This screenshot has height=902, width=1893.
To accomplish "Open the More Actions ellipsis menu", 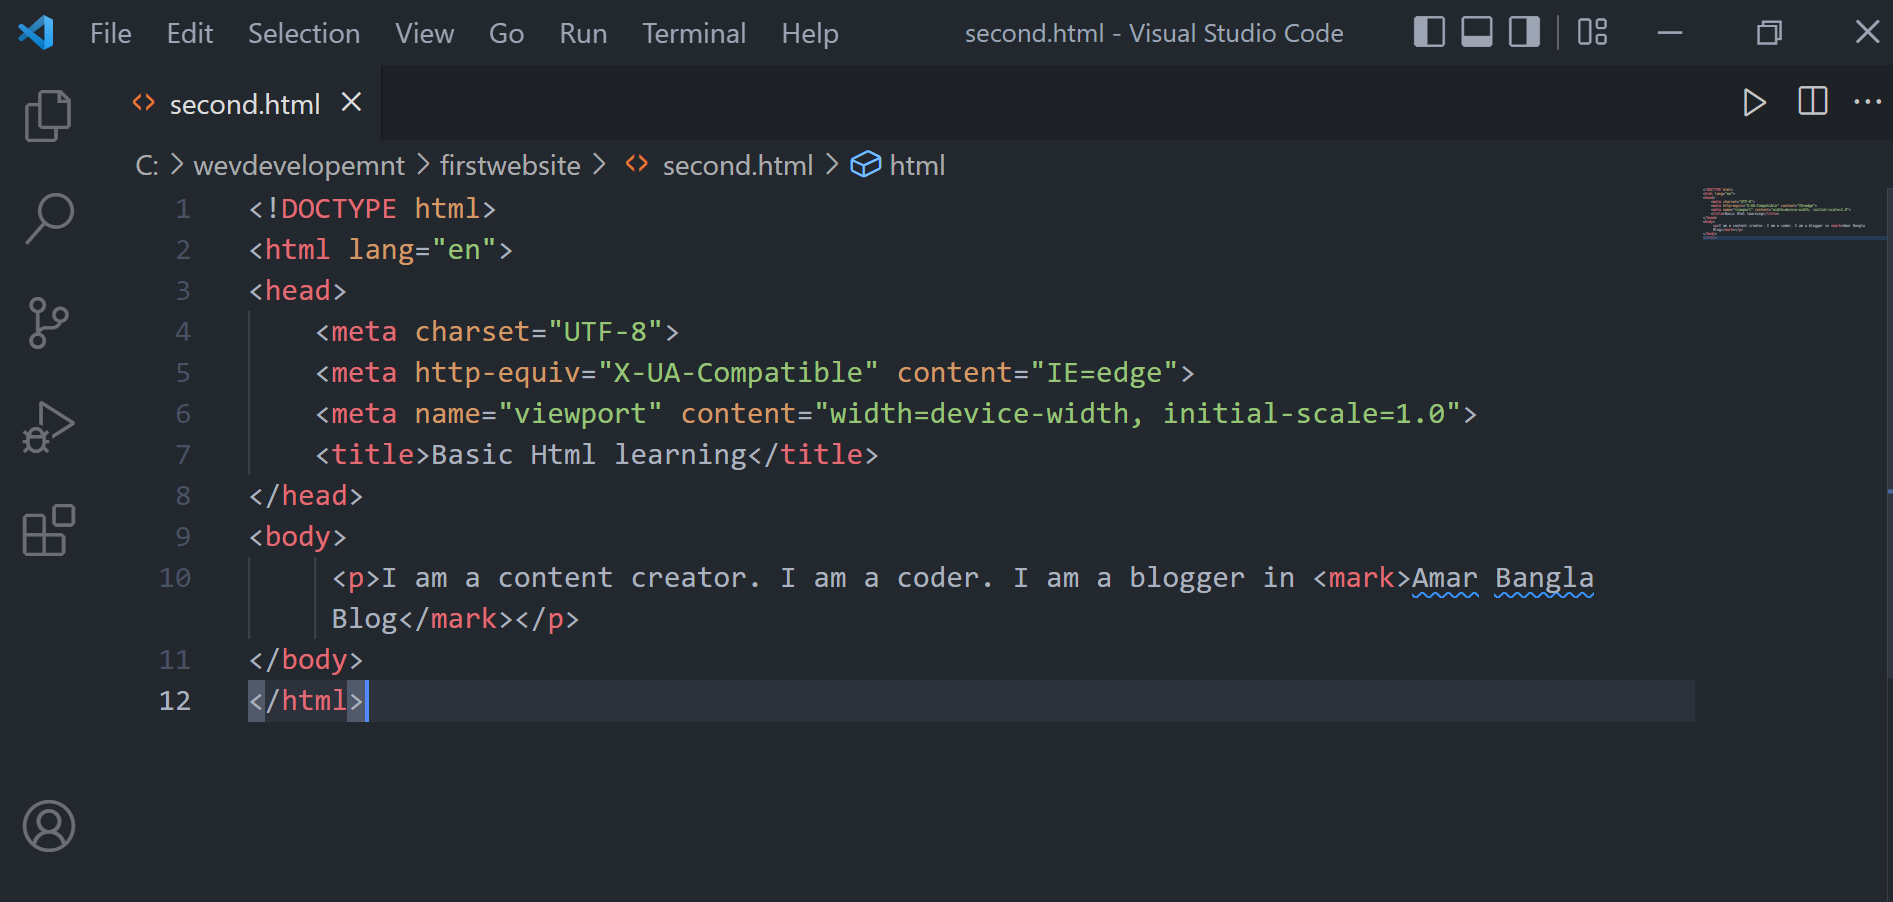I will 1867,102.
